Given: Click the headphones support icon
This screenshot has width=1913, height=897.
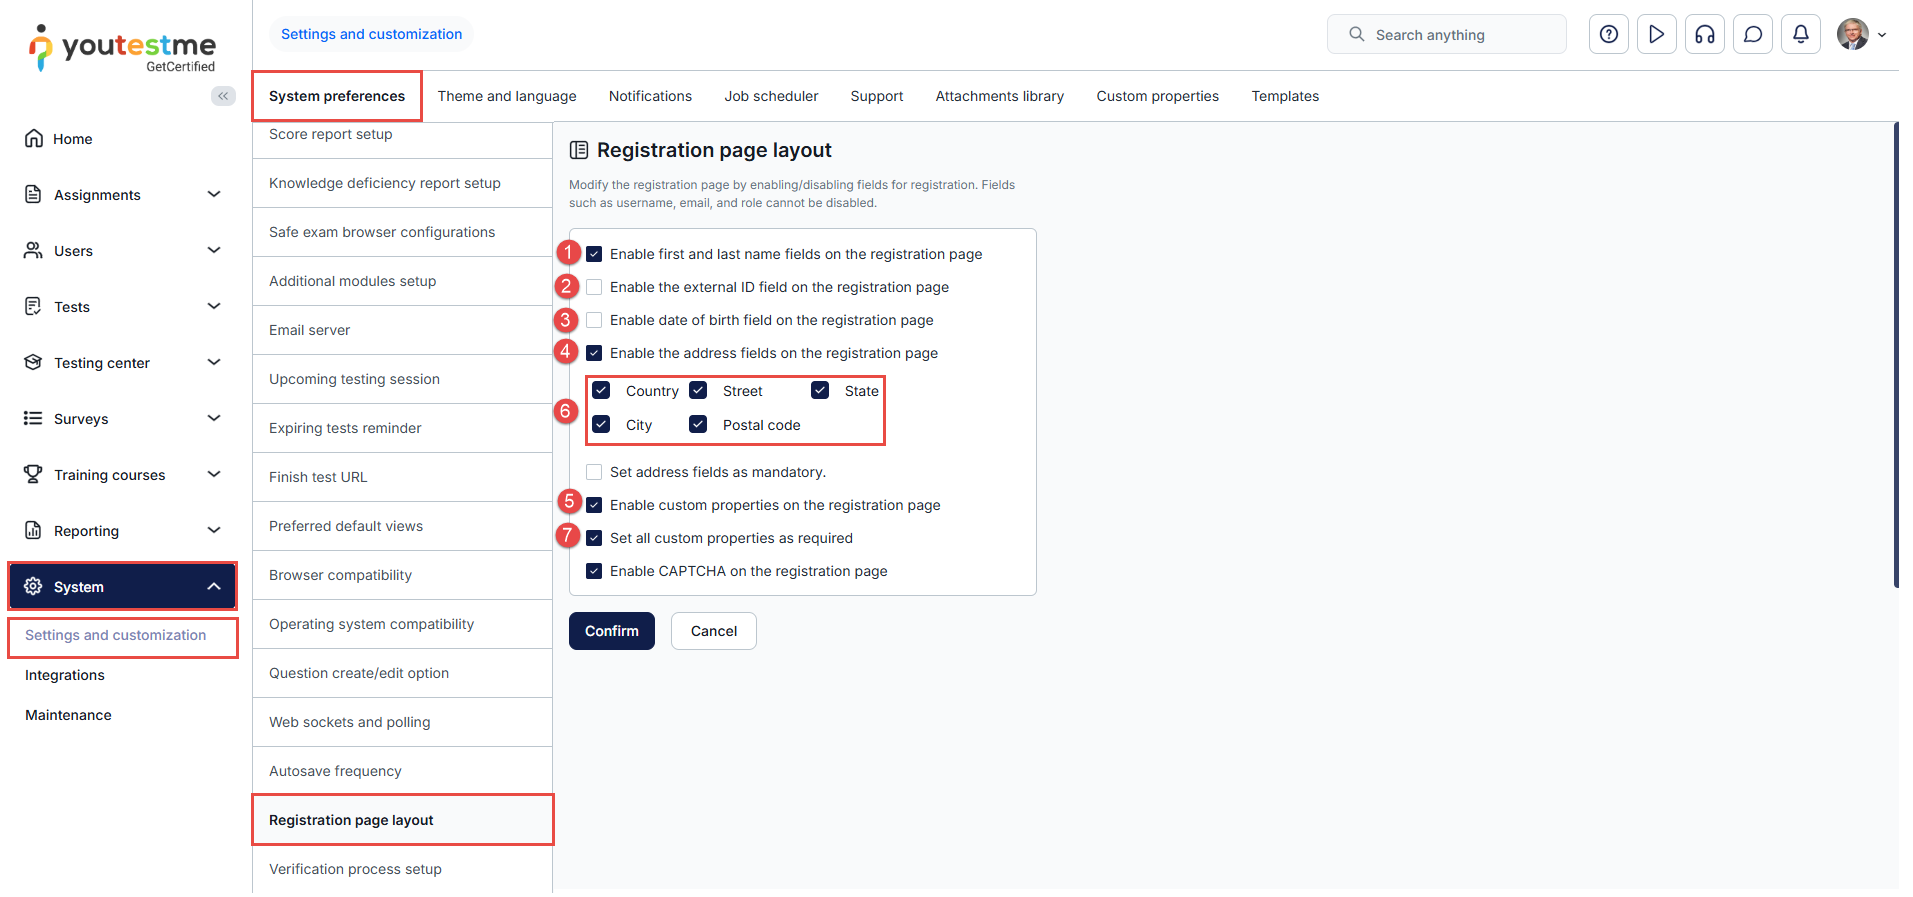Looking at the screenshot, I should (x=1704, y=34).
